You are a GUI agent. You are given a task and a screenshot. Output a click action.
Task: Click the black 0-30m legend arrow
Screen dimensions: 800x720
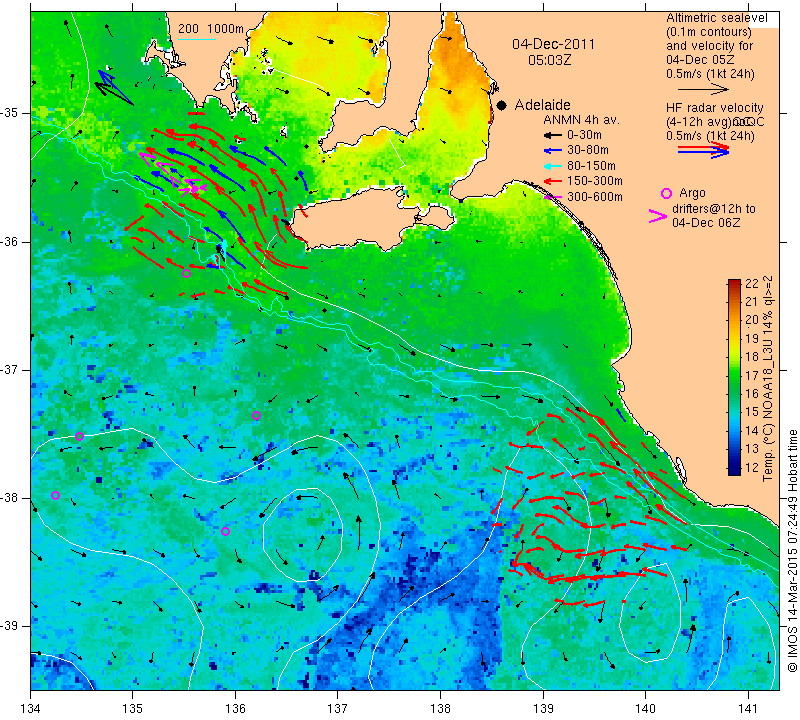tap(552, 136)
